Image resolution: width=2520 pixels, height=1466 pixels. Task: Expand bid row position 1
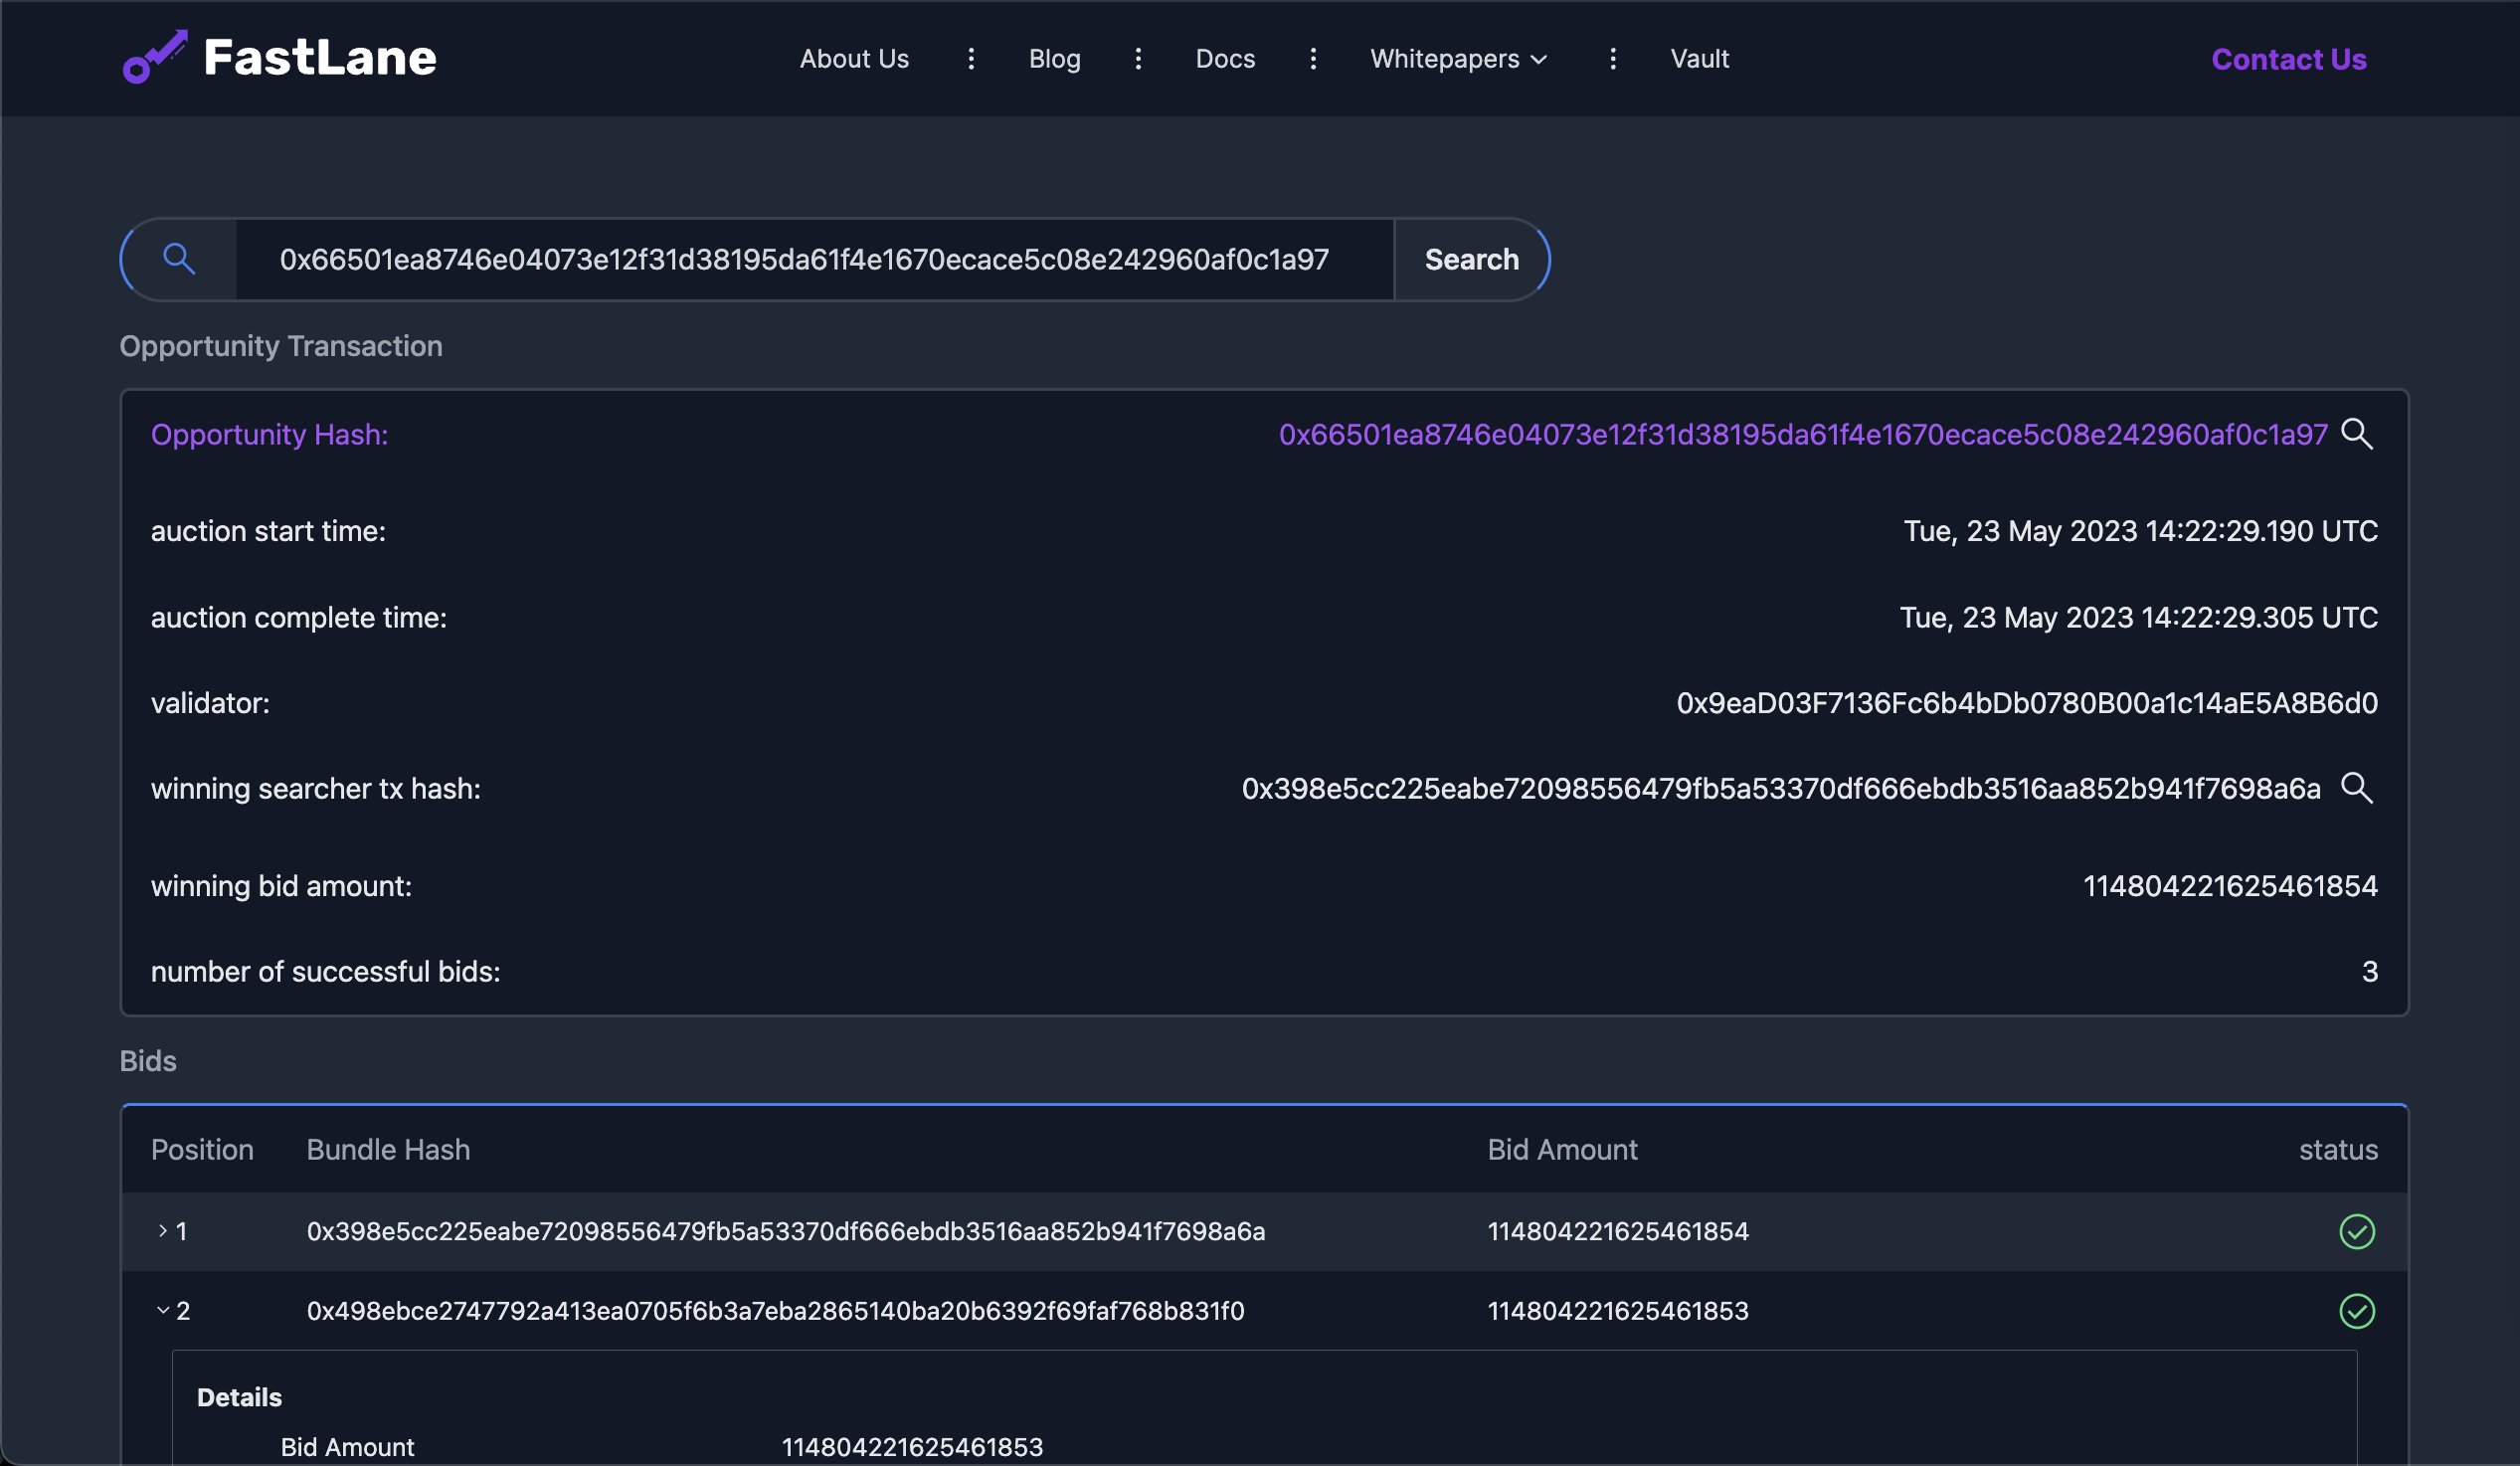click(163, 1231)
